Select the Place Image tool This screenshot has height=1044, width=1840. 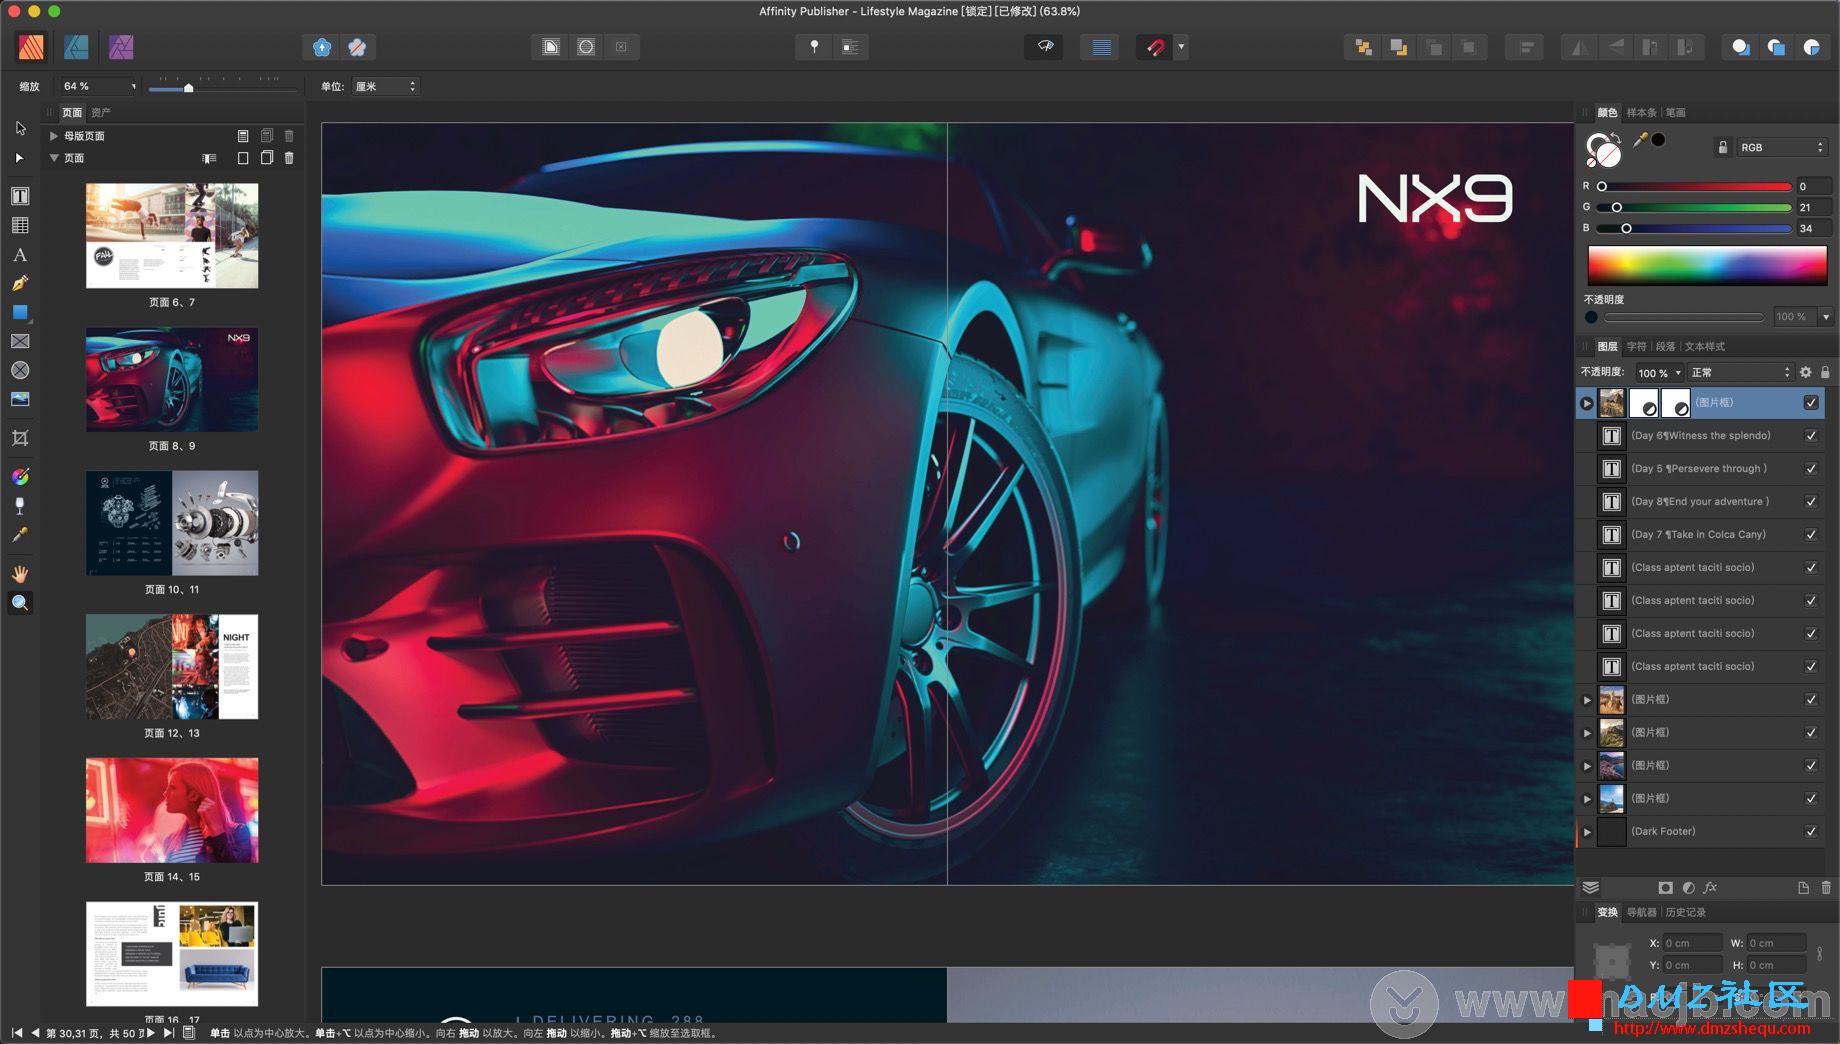(x=20, y=399)
